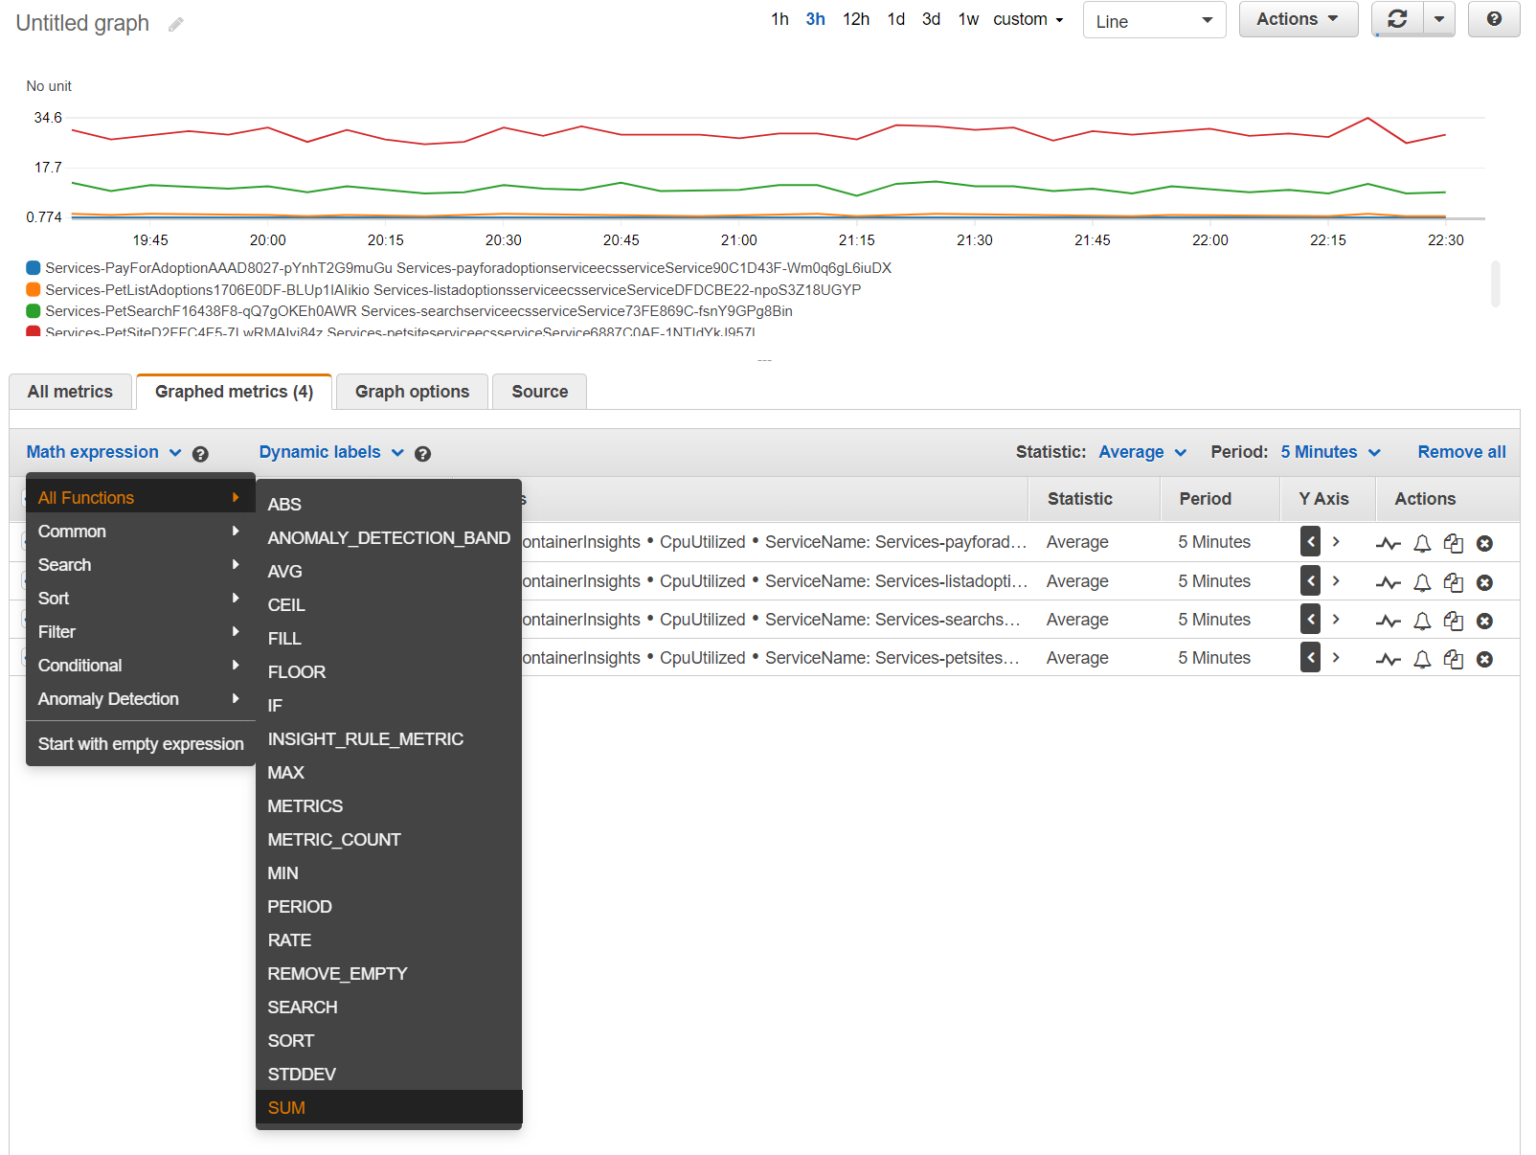The width and height of the screenshot is (1536, 1155).
Task: Open the Actions button menu
Action: coord(1297,19)
